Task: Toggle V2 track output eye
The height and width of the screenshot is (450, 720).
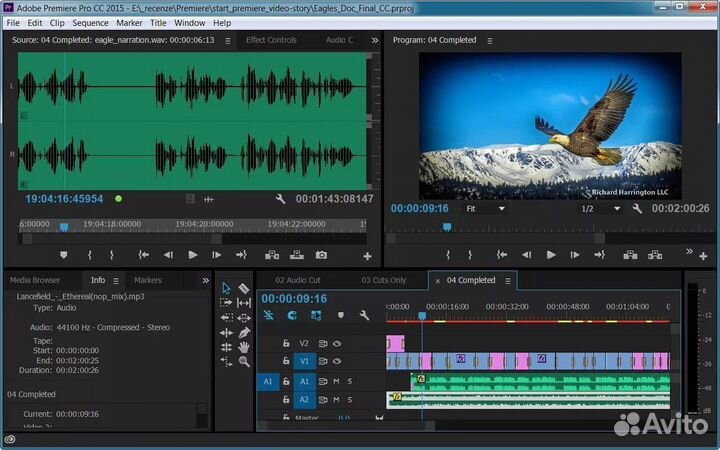Action: (x=337, y=343)
